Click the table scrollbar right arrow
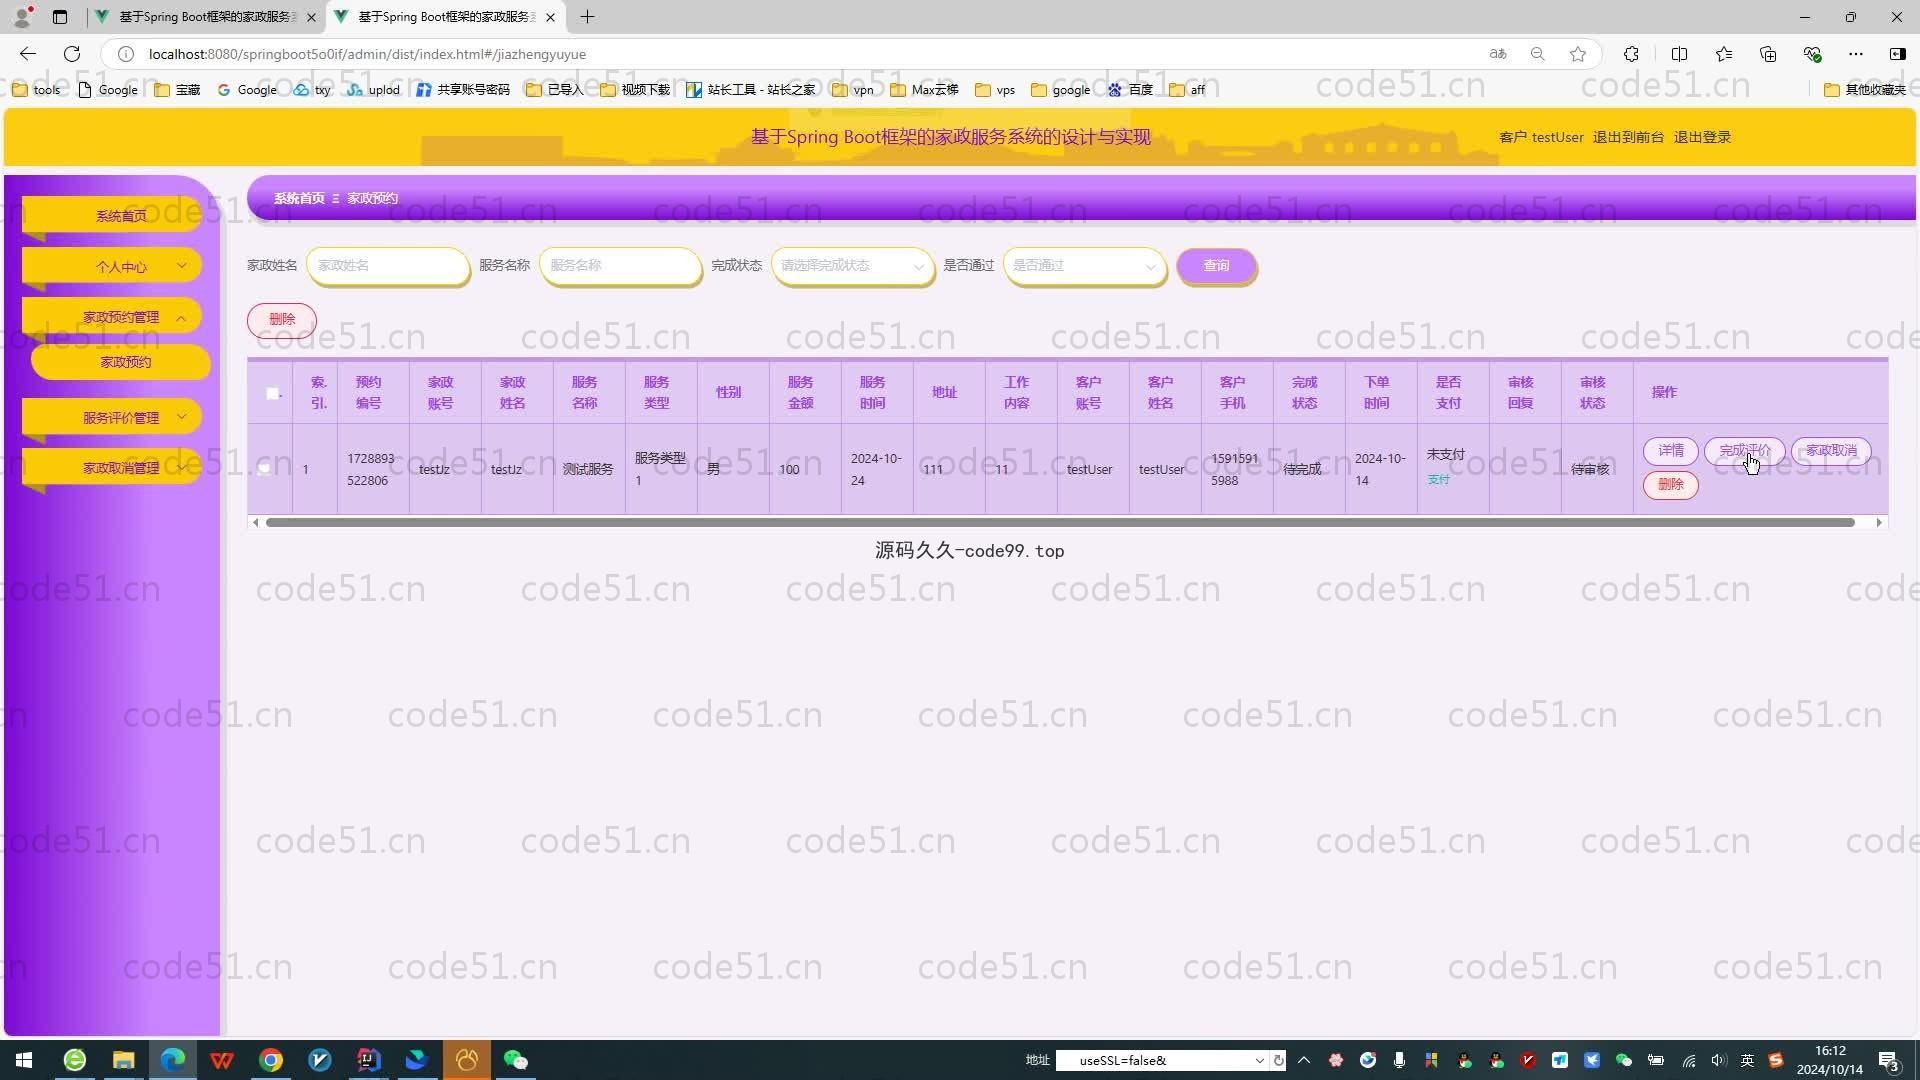Screen dimensions: 1920x1080 pyautogui.click(x=1879, y=522)
